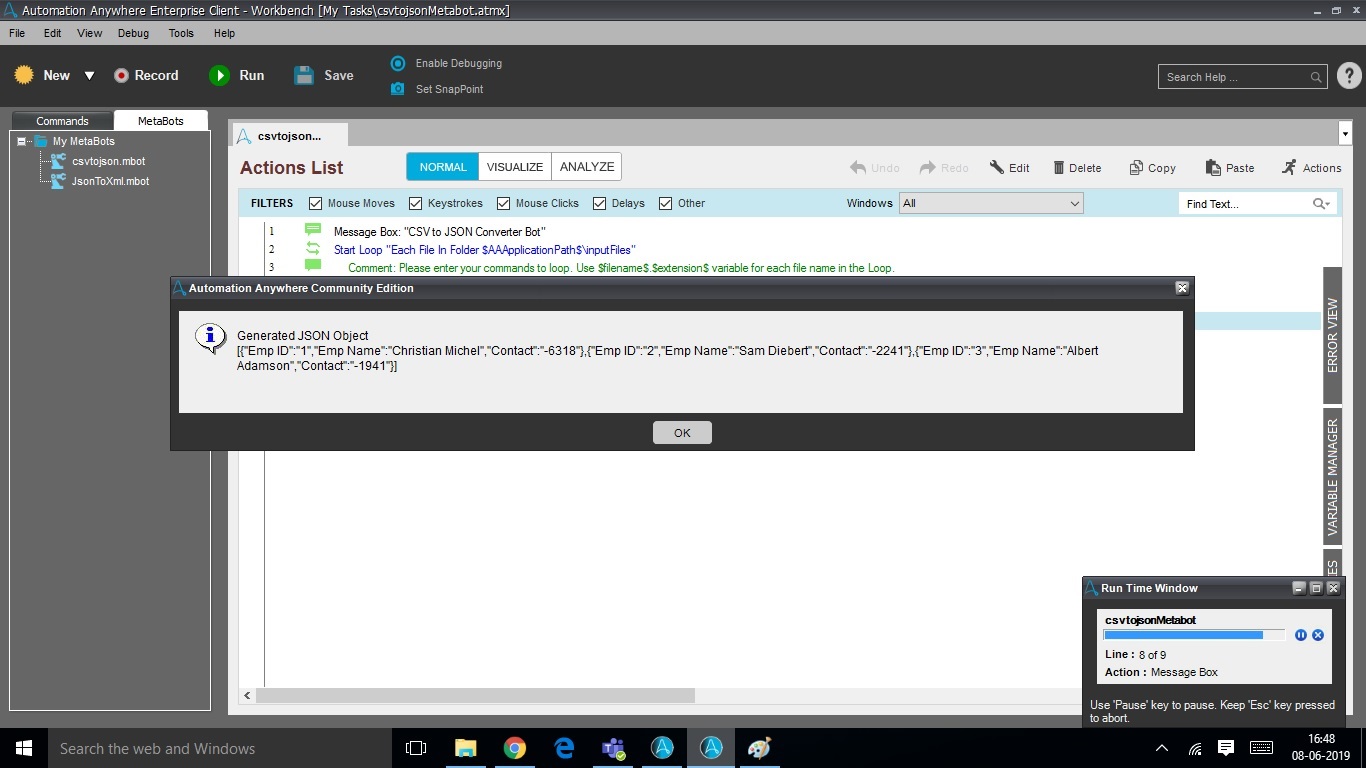Copy the selected action
This screenshot has width=1366, height=768.
point(1152,168)
